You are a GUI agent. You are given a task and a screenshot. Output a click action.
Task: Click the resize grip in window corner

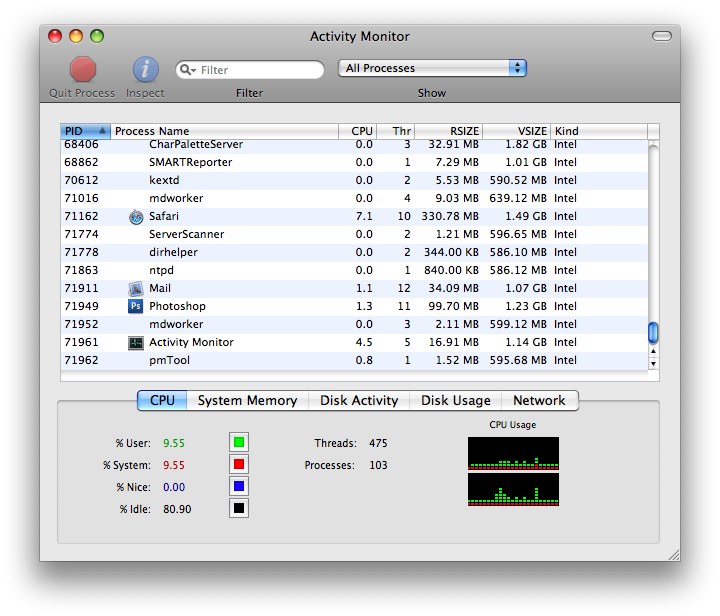point(674,555)
